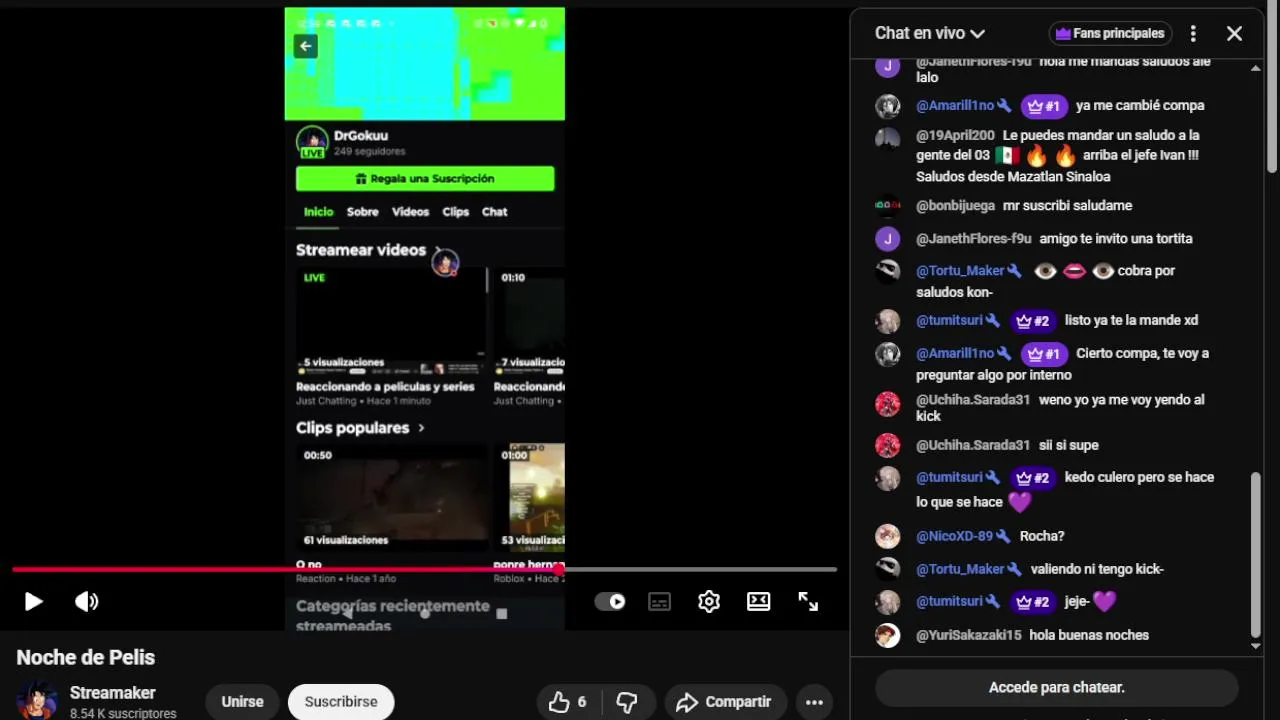Open video settings gear

coord(709,601)
